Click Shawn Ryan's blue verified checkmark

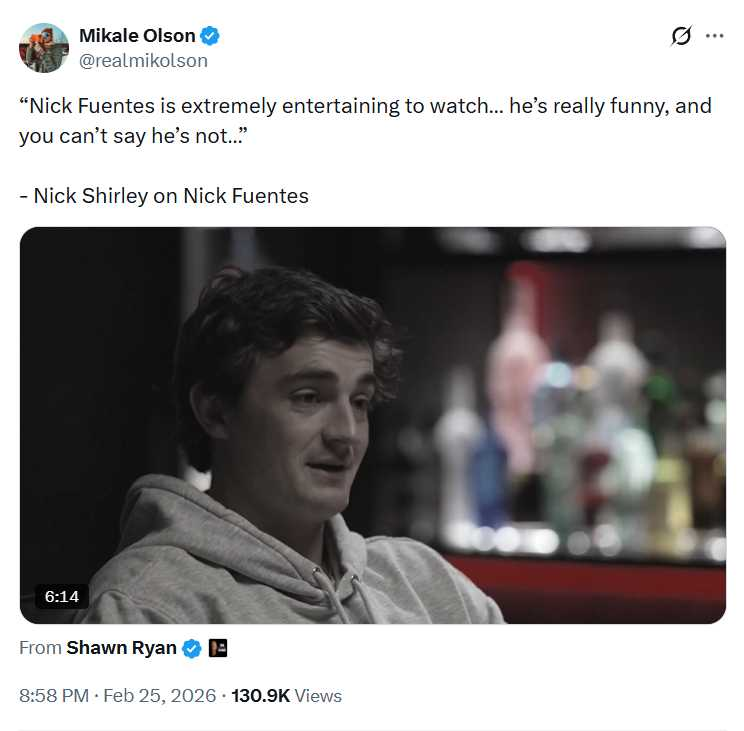point(191,648)
